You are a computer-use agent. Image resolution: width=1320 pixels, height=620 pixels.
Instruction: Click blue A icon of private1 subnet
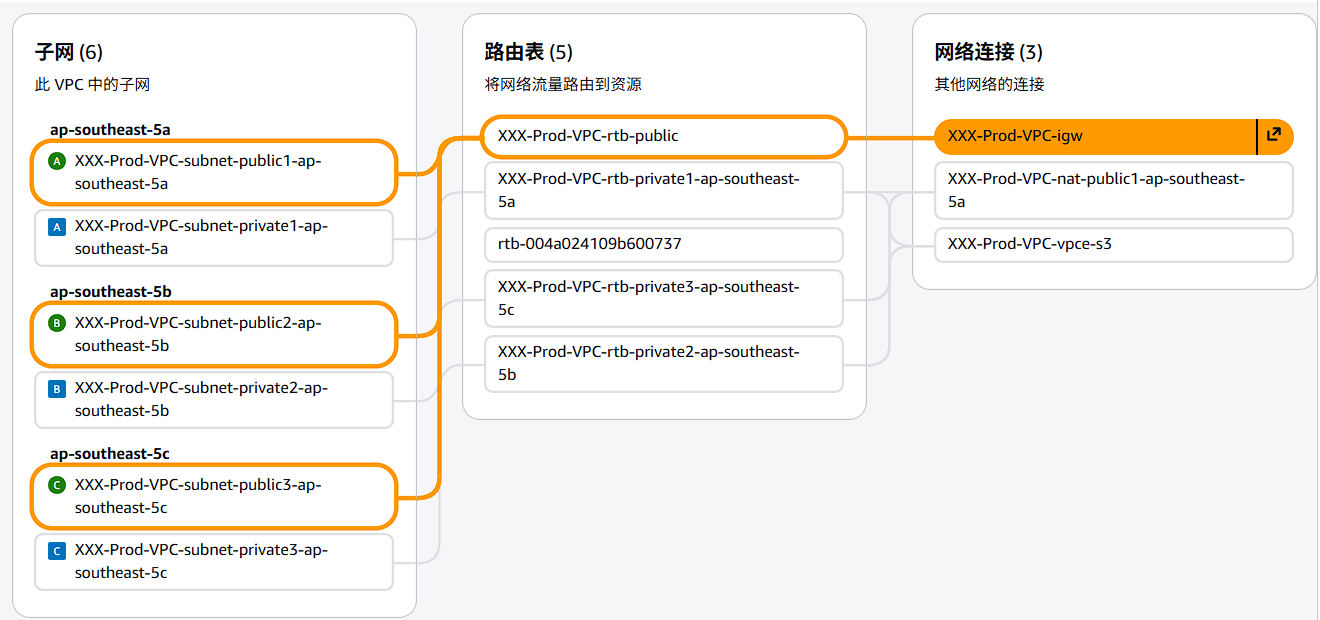[57, 227]
